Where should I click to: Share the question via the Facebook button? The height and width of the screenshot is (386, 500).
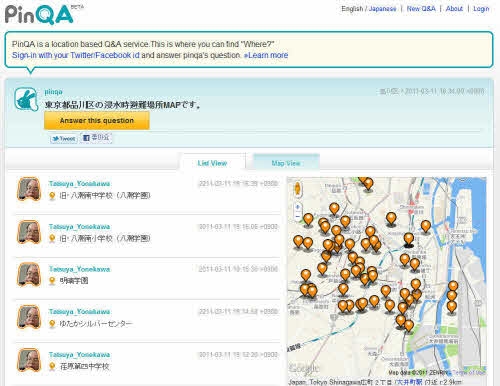[x=96, y=138]
